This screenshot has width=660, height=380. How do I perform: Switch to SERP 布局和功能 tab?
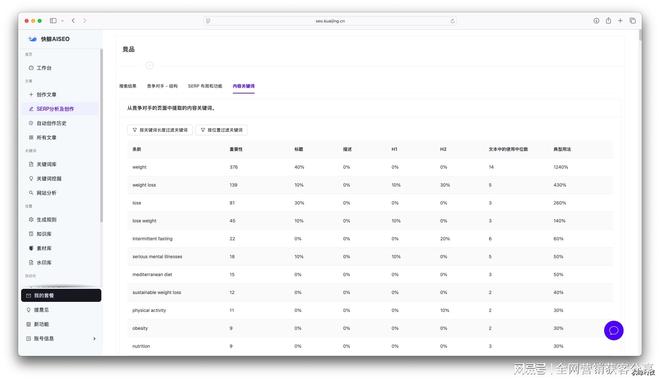tap(205, 86)
